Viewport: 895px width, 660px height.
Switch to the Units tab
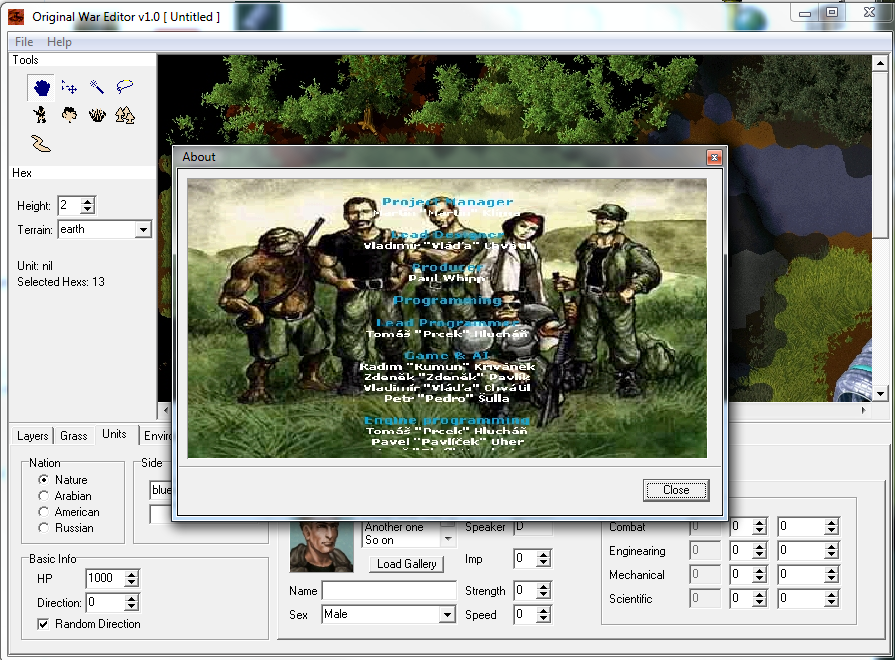[x=114, y=434]
